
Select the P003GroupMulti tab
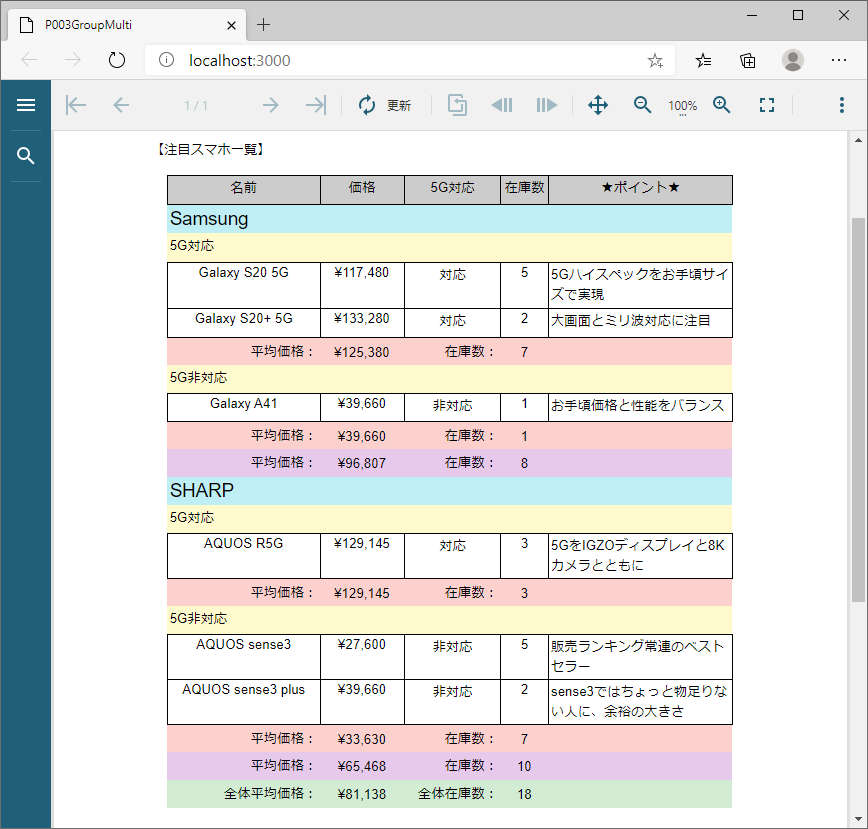[x=126, y=25]
